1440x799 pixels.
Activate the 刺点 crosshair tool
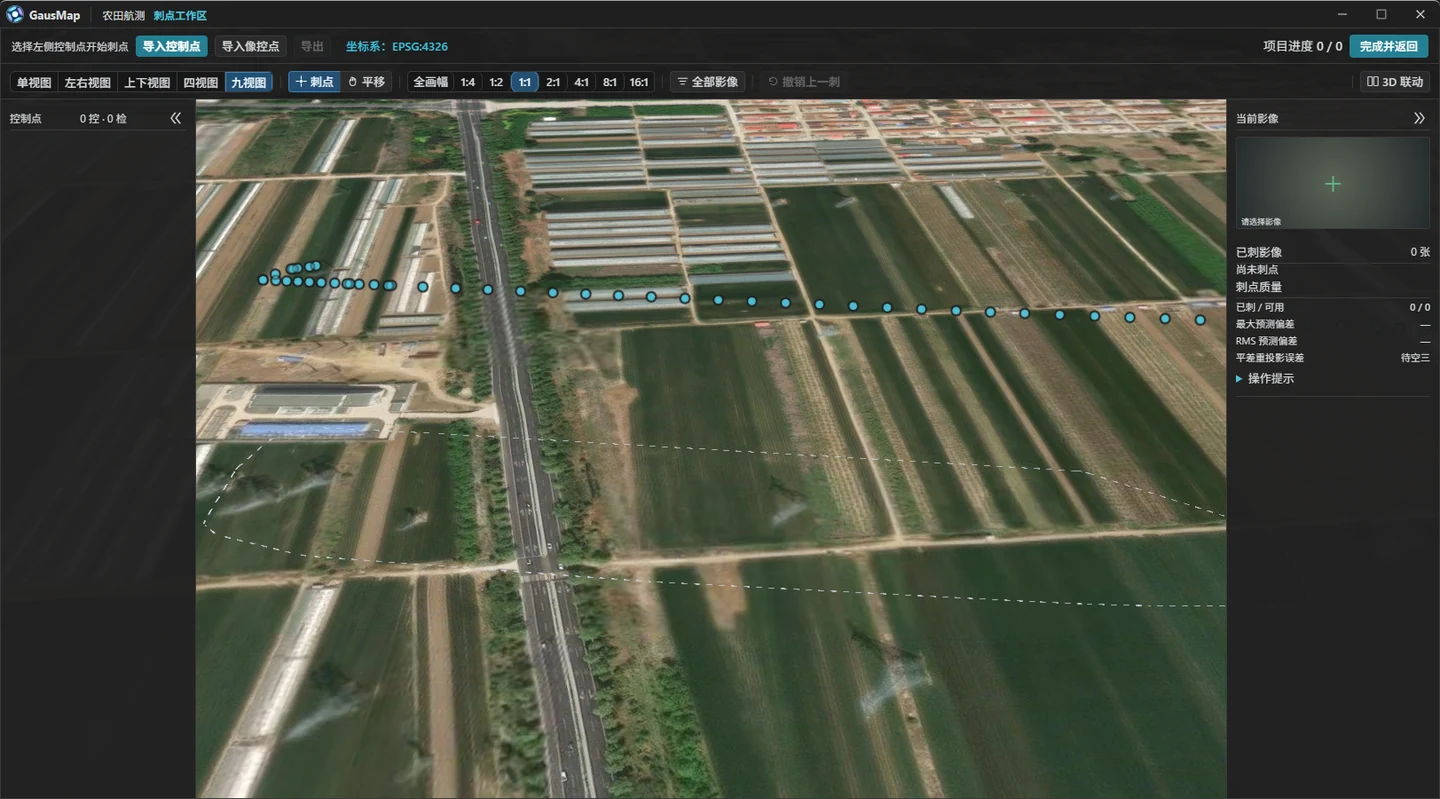(315, 82)
